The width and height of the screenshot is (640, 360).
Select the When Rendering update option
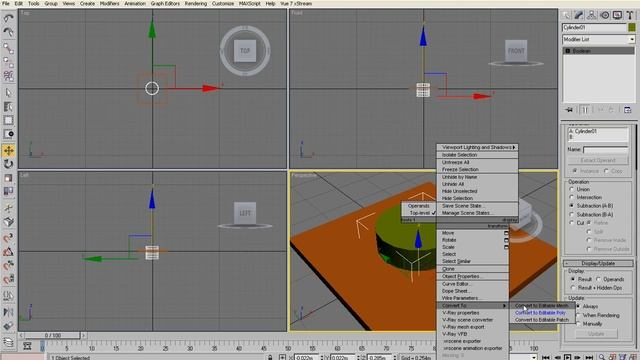[x=578, y=315]
